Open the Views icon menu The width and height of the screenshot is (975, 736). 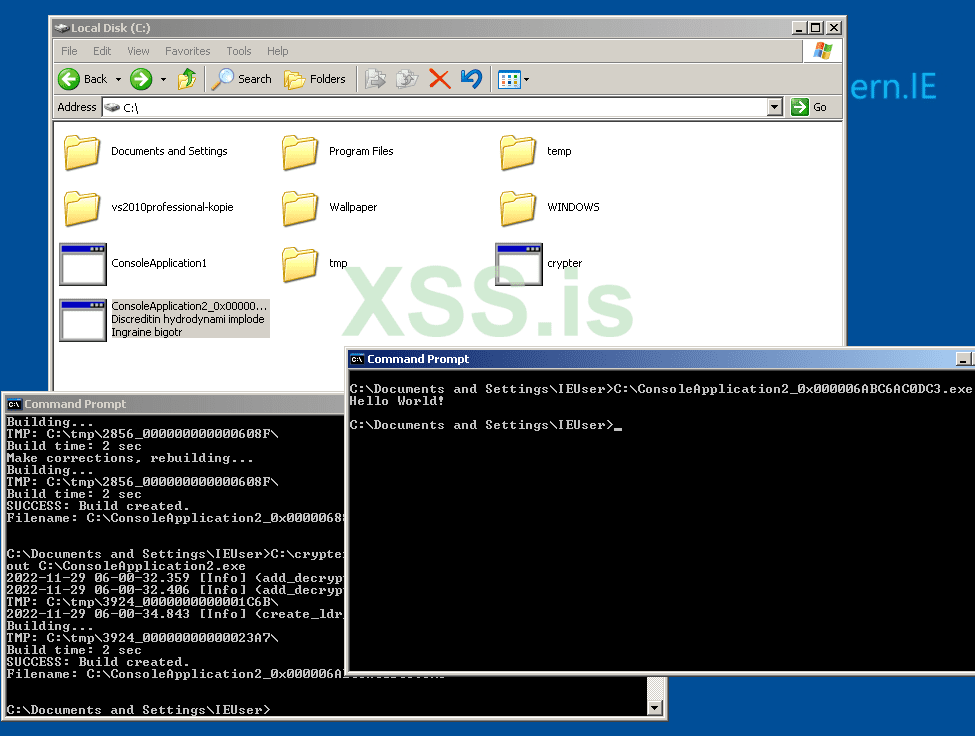[x=509, y=80]
